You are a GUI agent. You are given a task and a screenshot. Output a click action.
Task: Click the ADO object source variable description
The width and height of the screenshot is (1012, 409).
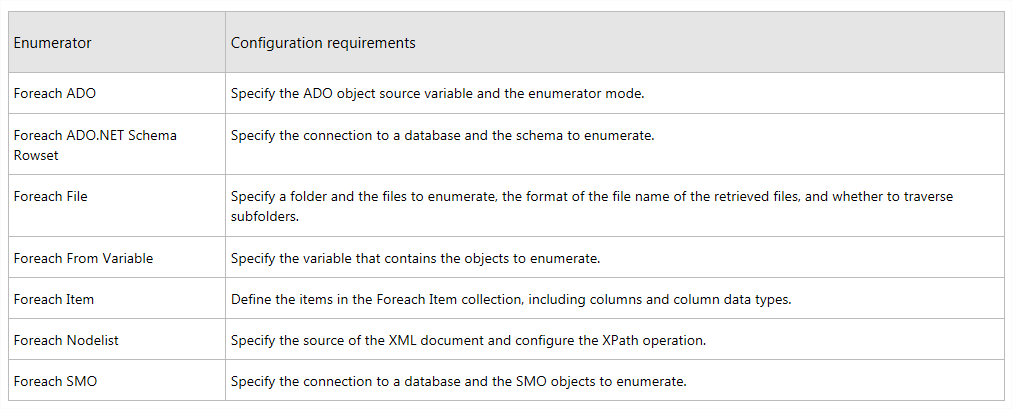(x=437, y=94)
